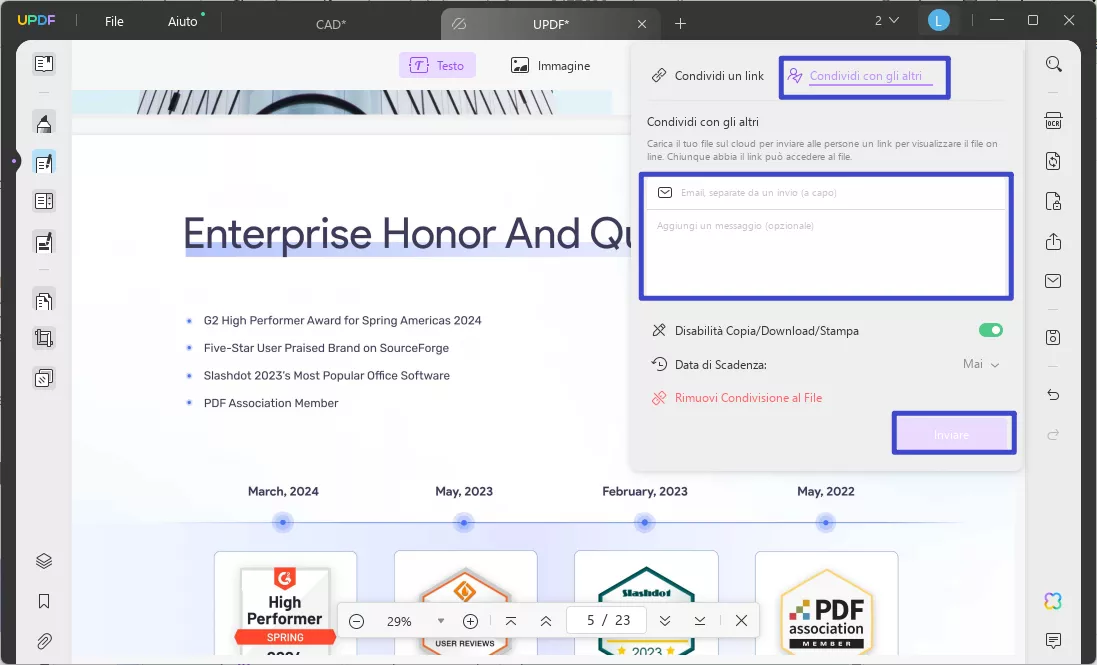This screenshot has width=1097, height=665.
Task: Open the Form preparation tool icon
Action: tap(44, 243)
